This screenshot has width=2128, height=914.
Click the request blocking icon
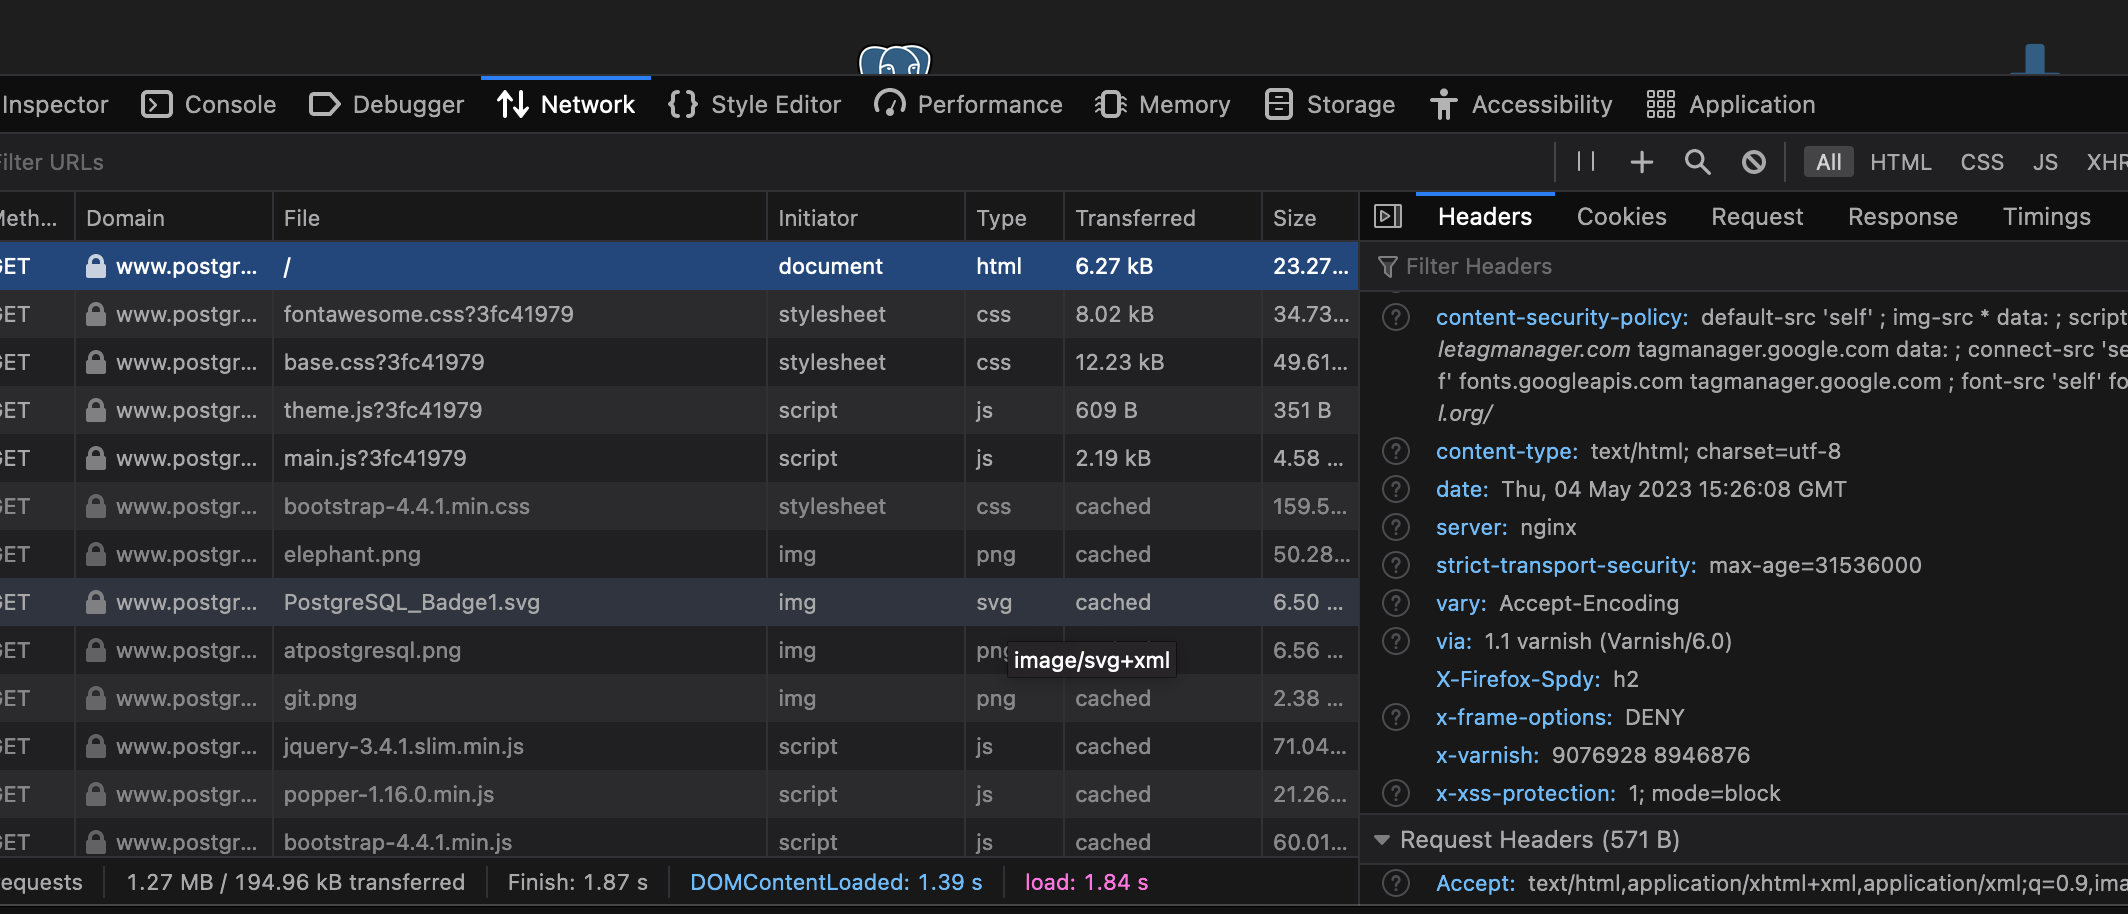[x=1753, y=162]
